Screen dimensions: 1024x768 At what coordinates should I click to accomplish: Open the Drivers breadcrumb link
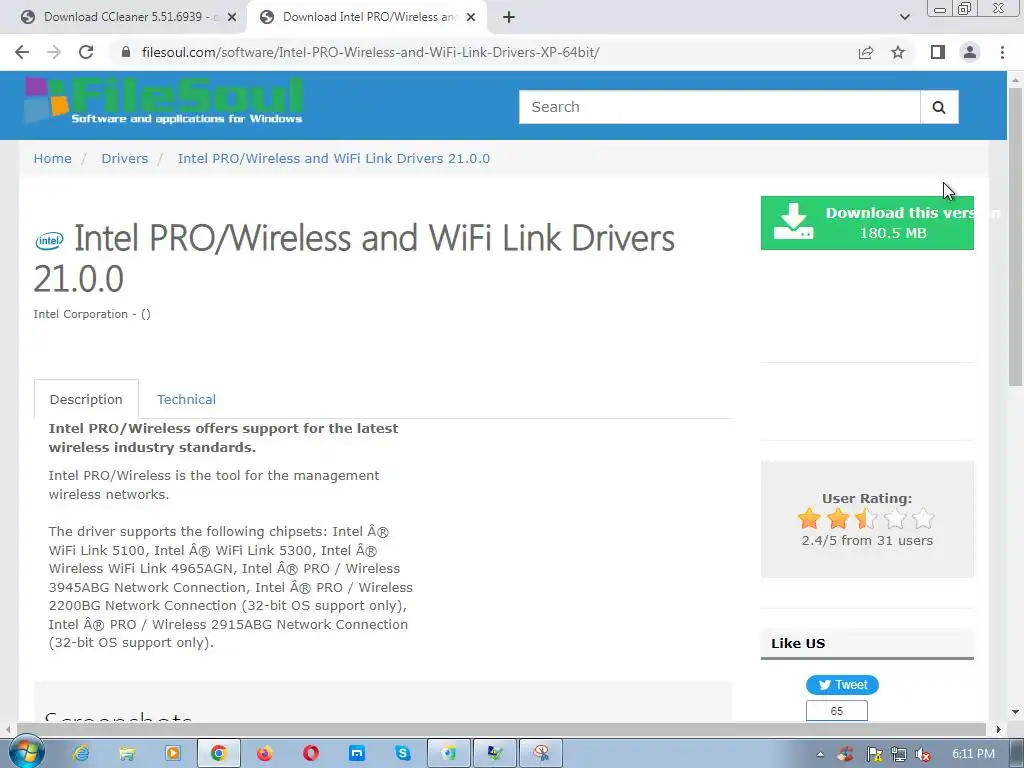[x=125, y=159]
